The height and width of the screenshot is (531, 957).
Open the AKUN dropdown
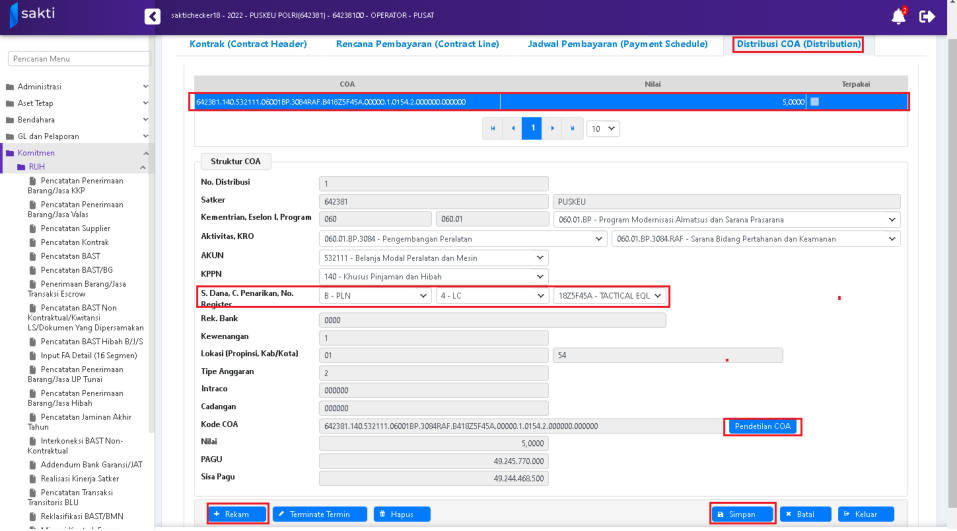coord(433,258)
